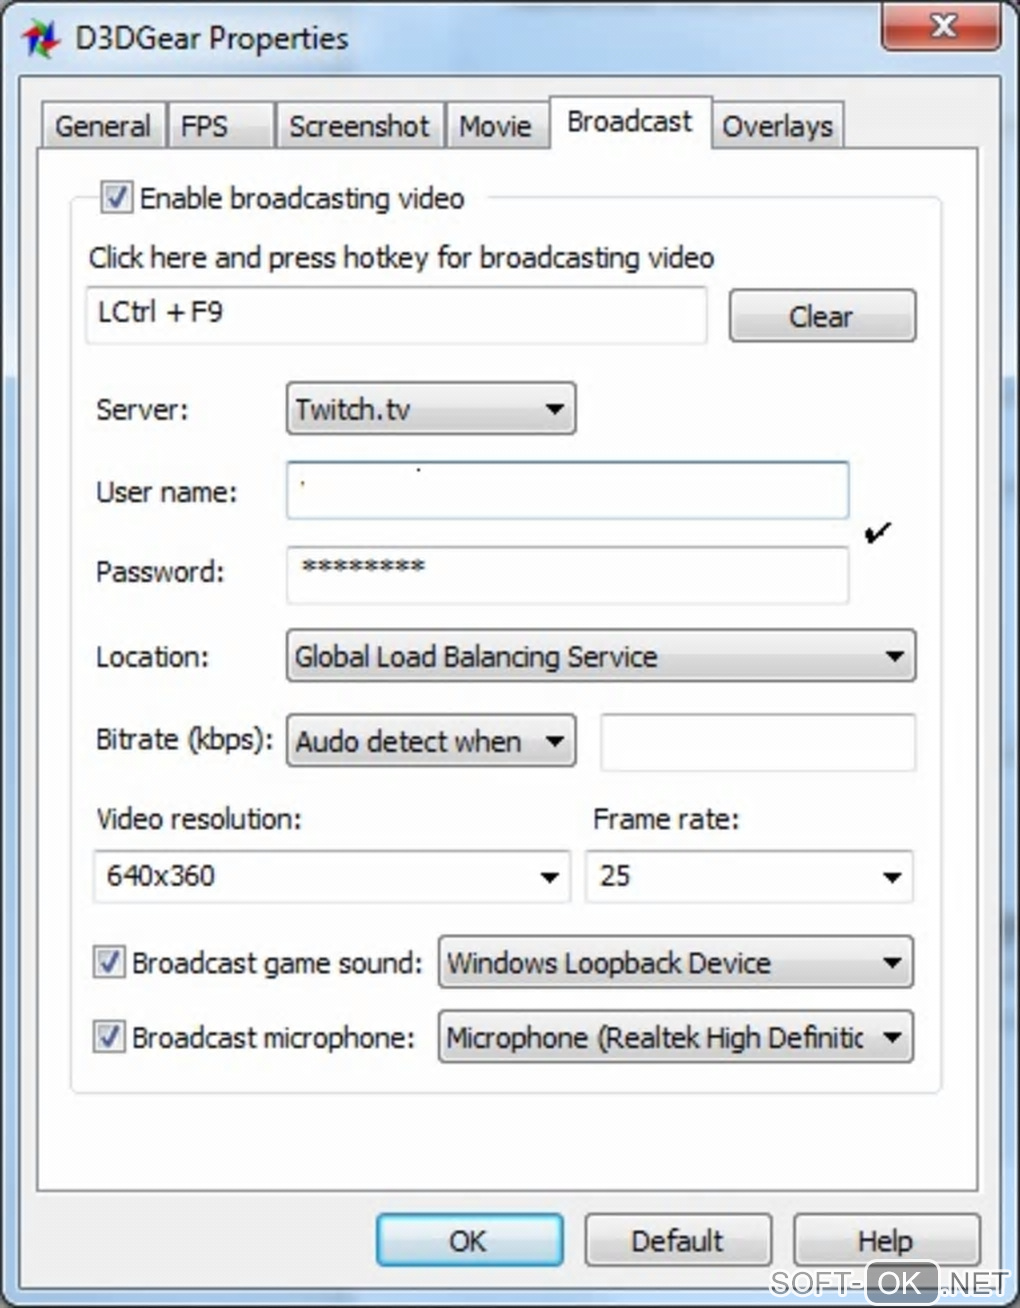Open the Screenshot tab
1020x1308 pixels.
click(358, 126)
